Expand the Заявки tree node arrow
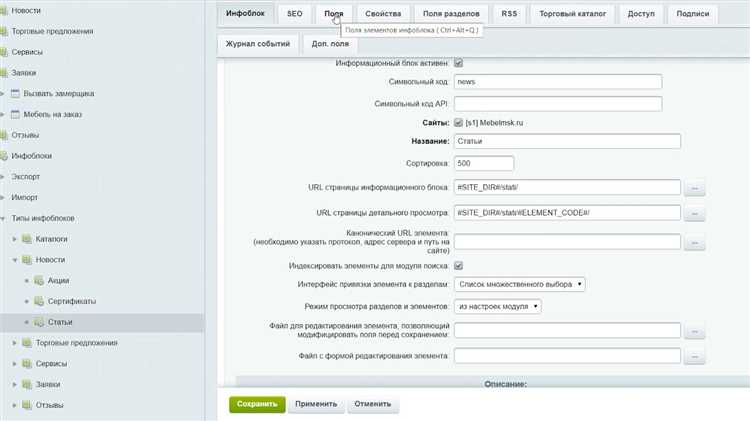 14,384
